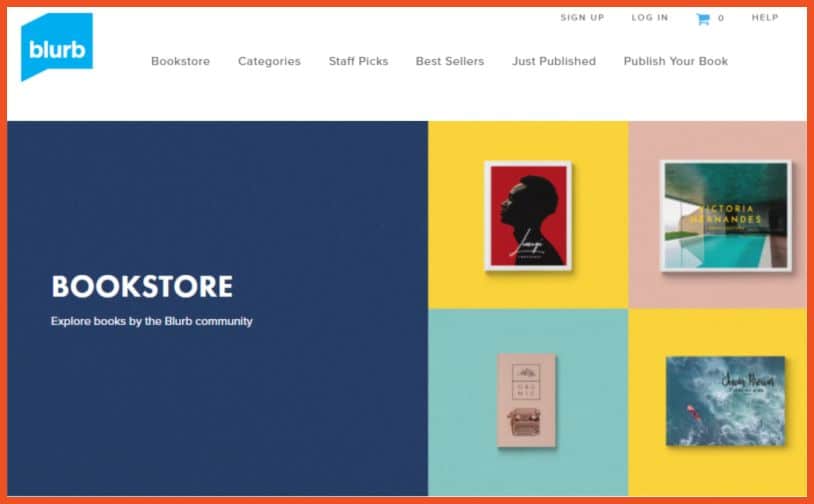Open the Categories menu
814x504 pixels.
pyautogui.click(x=269, y=61)
